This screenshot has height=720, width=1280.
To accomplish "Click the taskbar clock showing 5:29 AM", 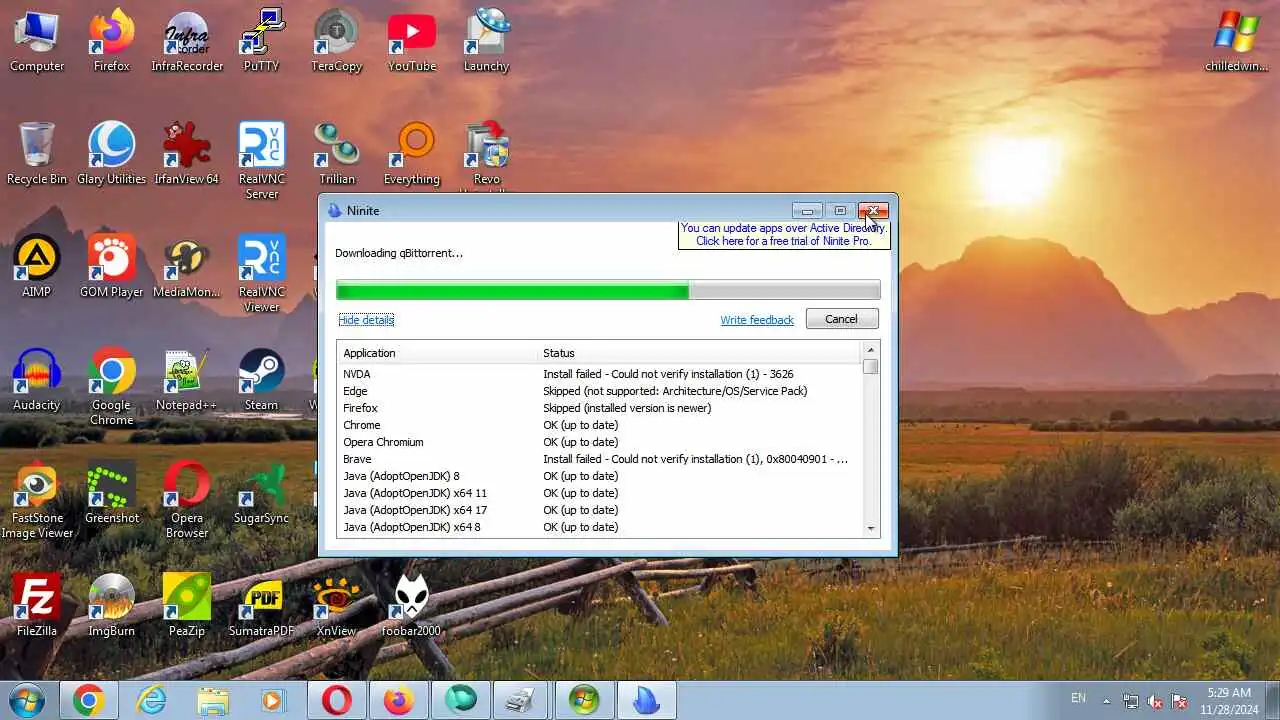I will (1229, 700).
